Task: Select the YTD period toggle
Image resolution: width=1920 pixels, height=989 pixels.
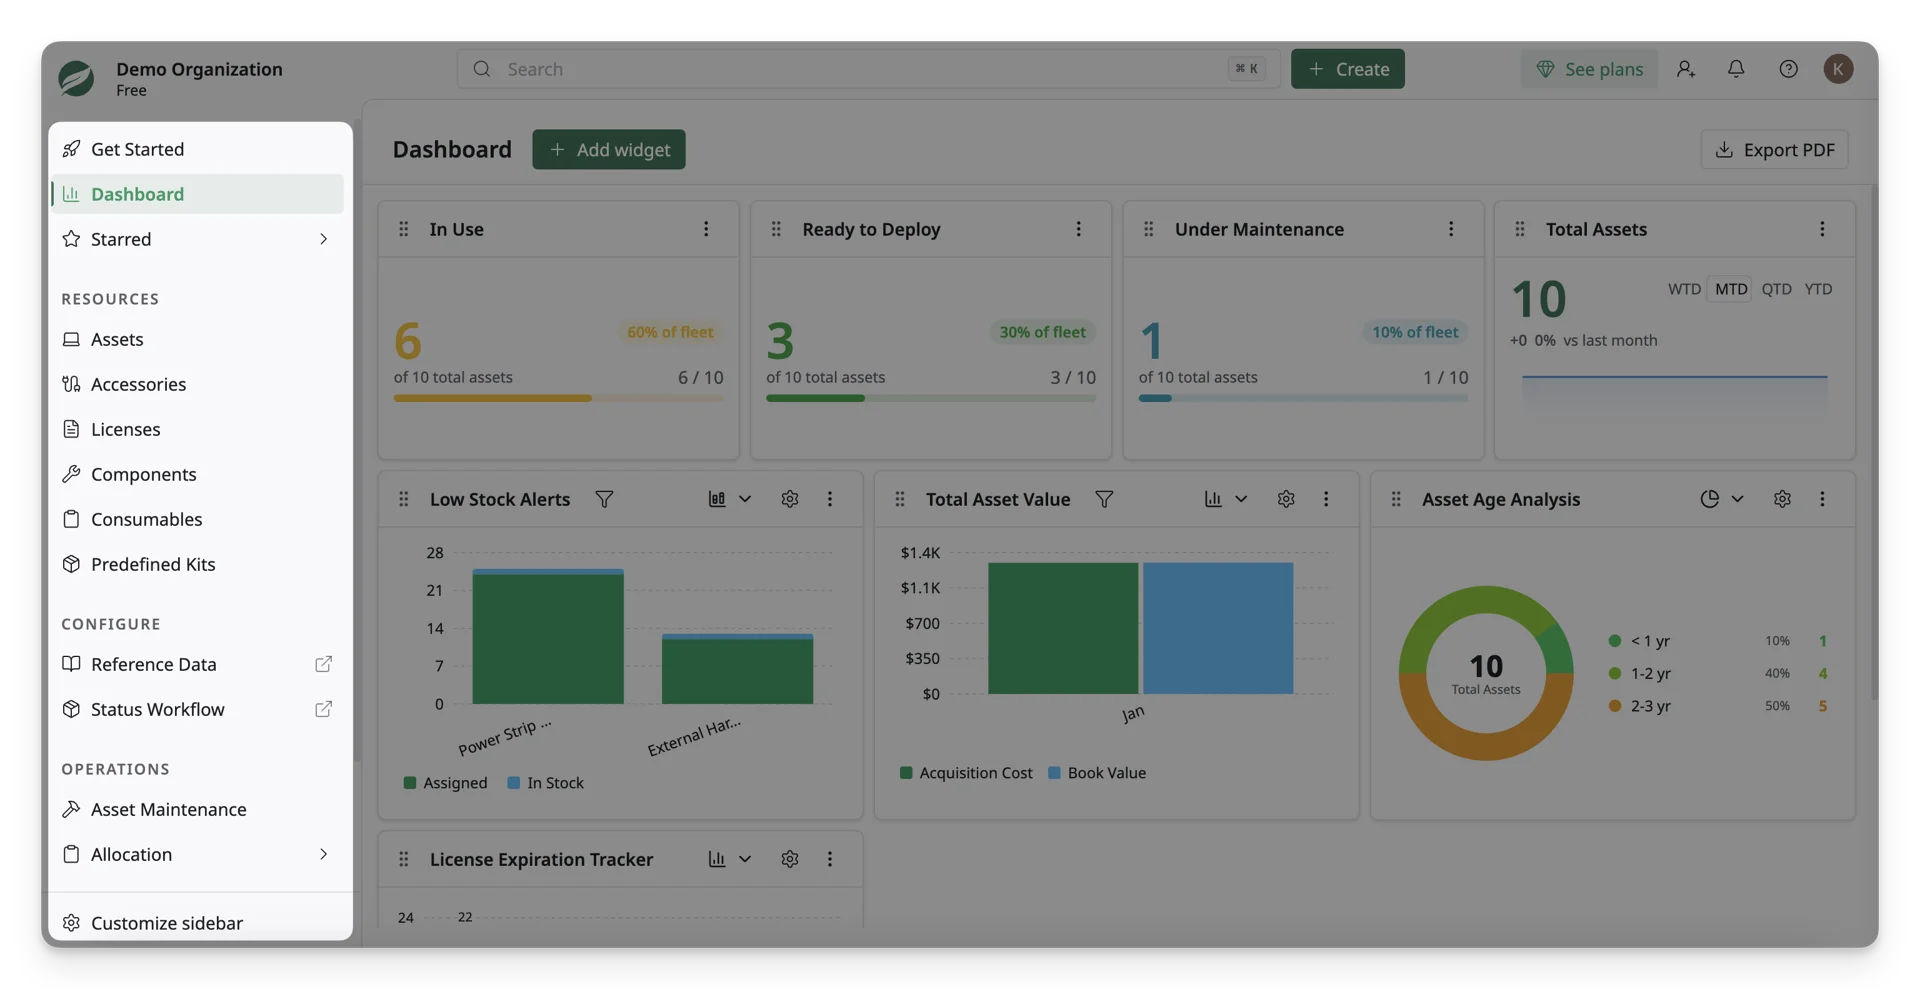Action: (1818, 289)
